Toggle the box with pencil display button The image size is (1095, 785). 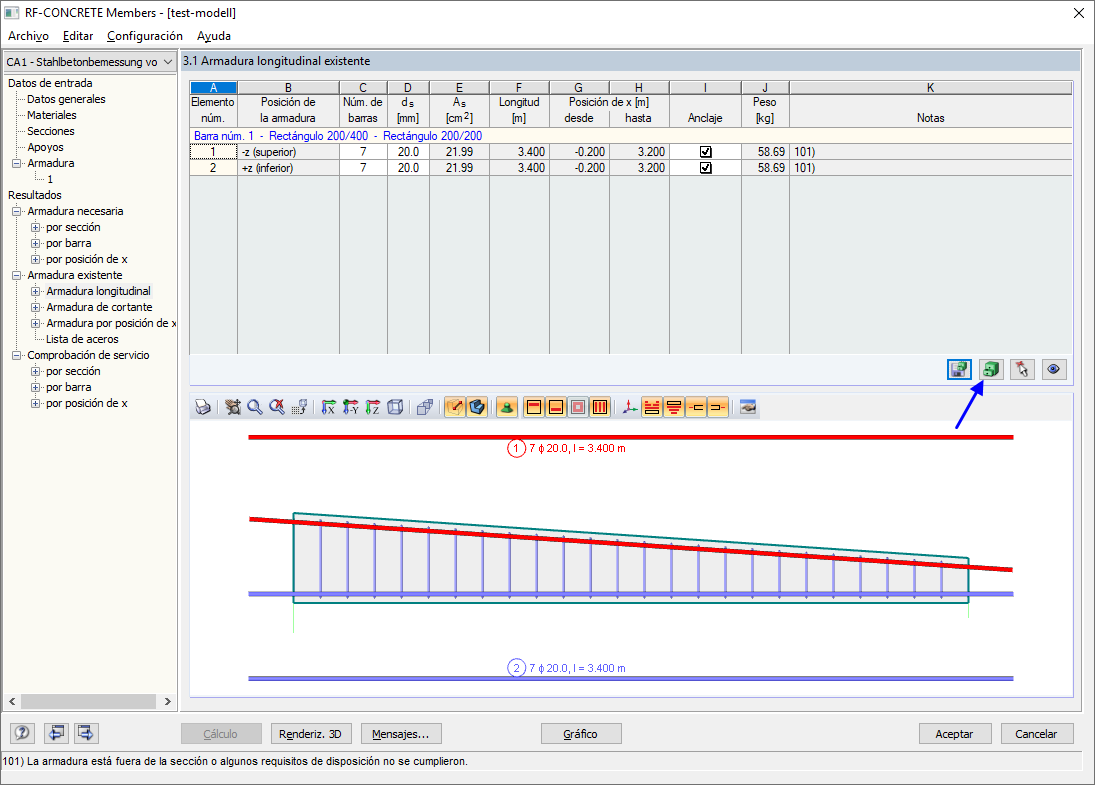coord(455,407)
